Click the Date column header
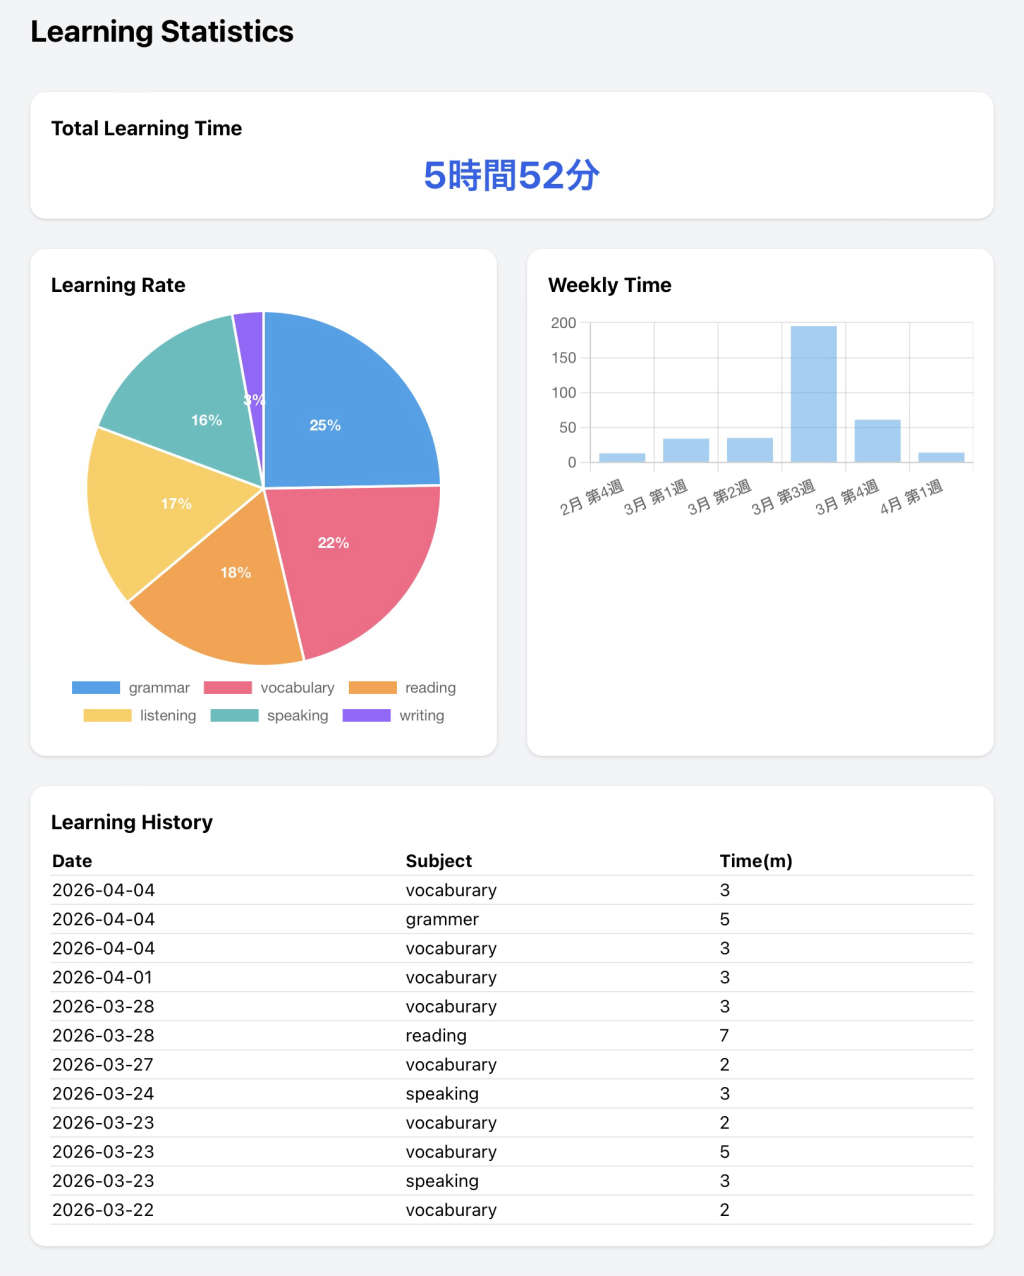The height and width of the screenshot is (1276, 1024). [72, 861]
